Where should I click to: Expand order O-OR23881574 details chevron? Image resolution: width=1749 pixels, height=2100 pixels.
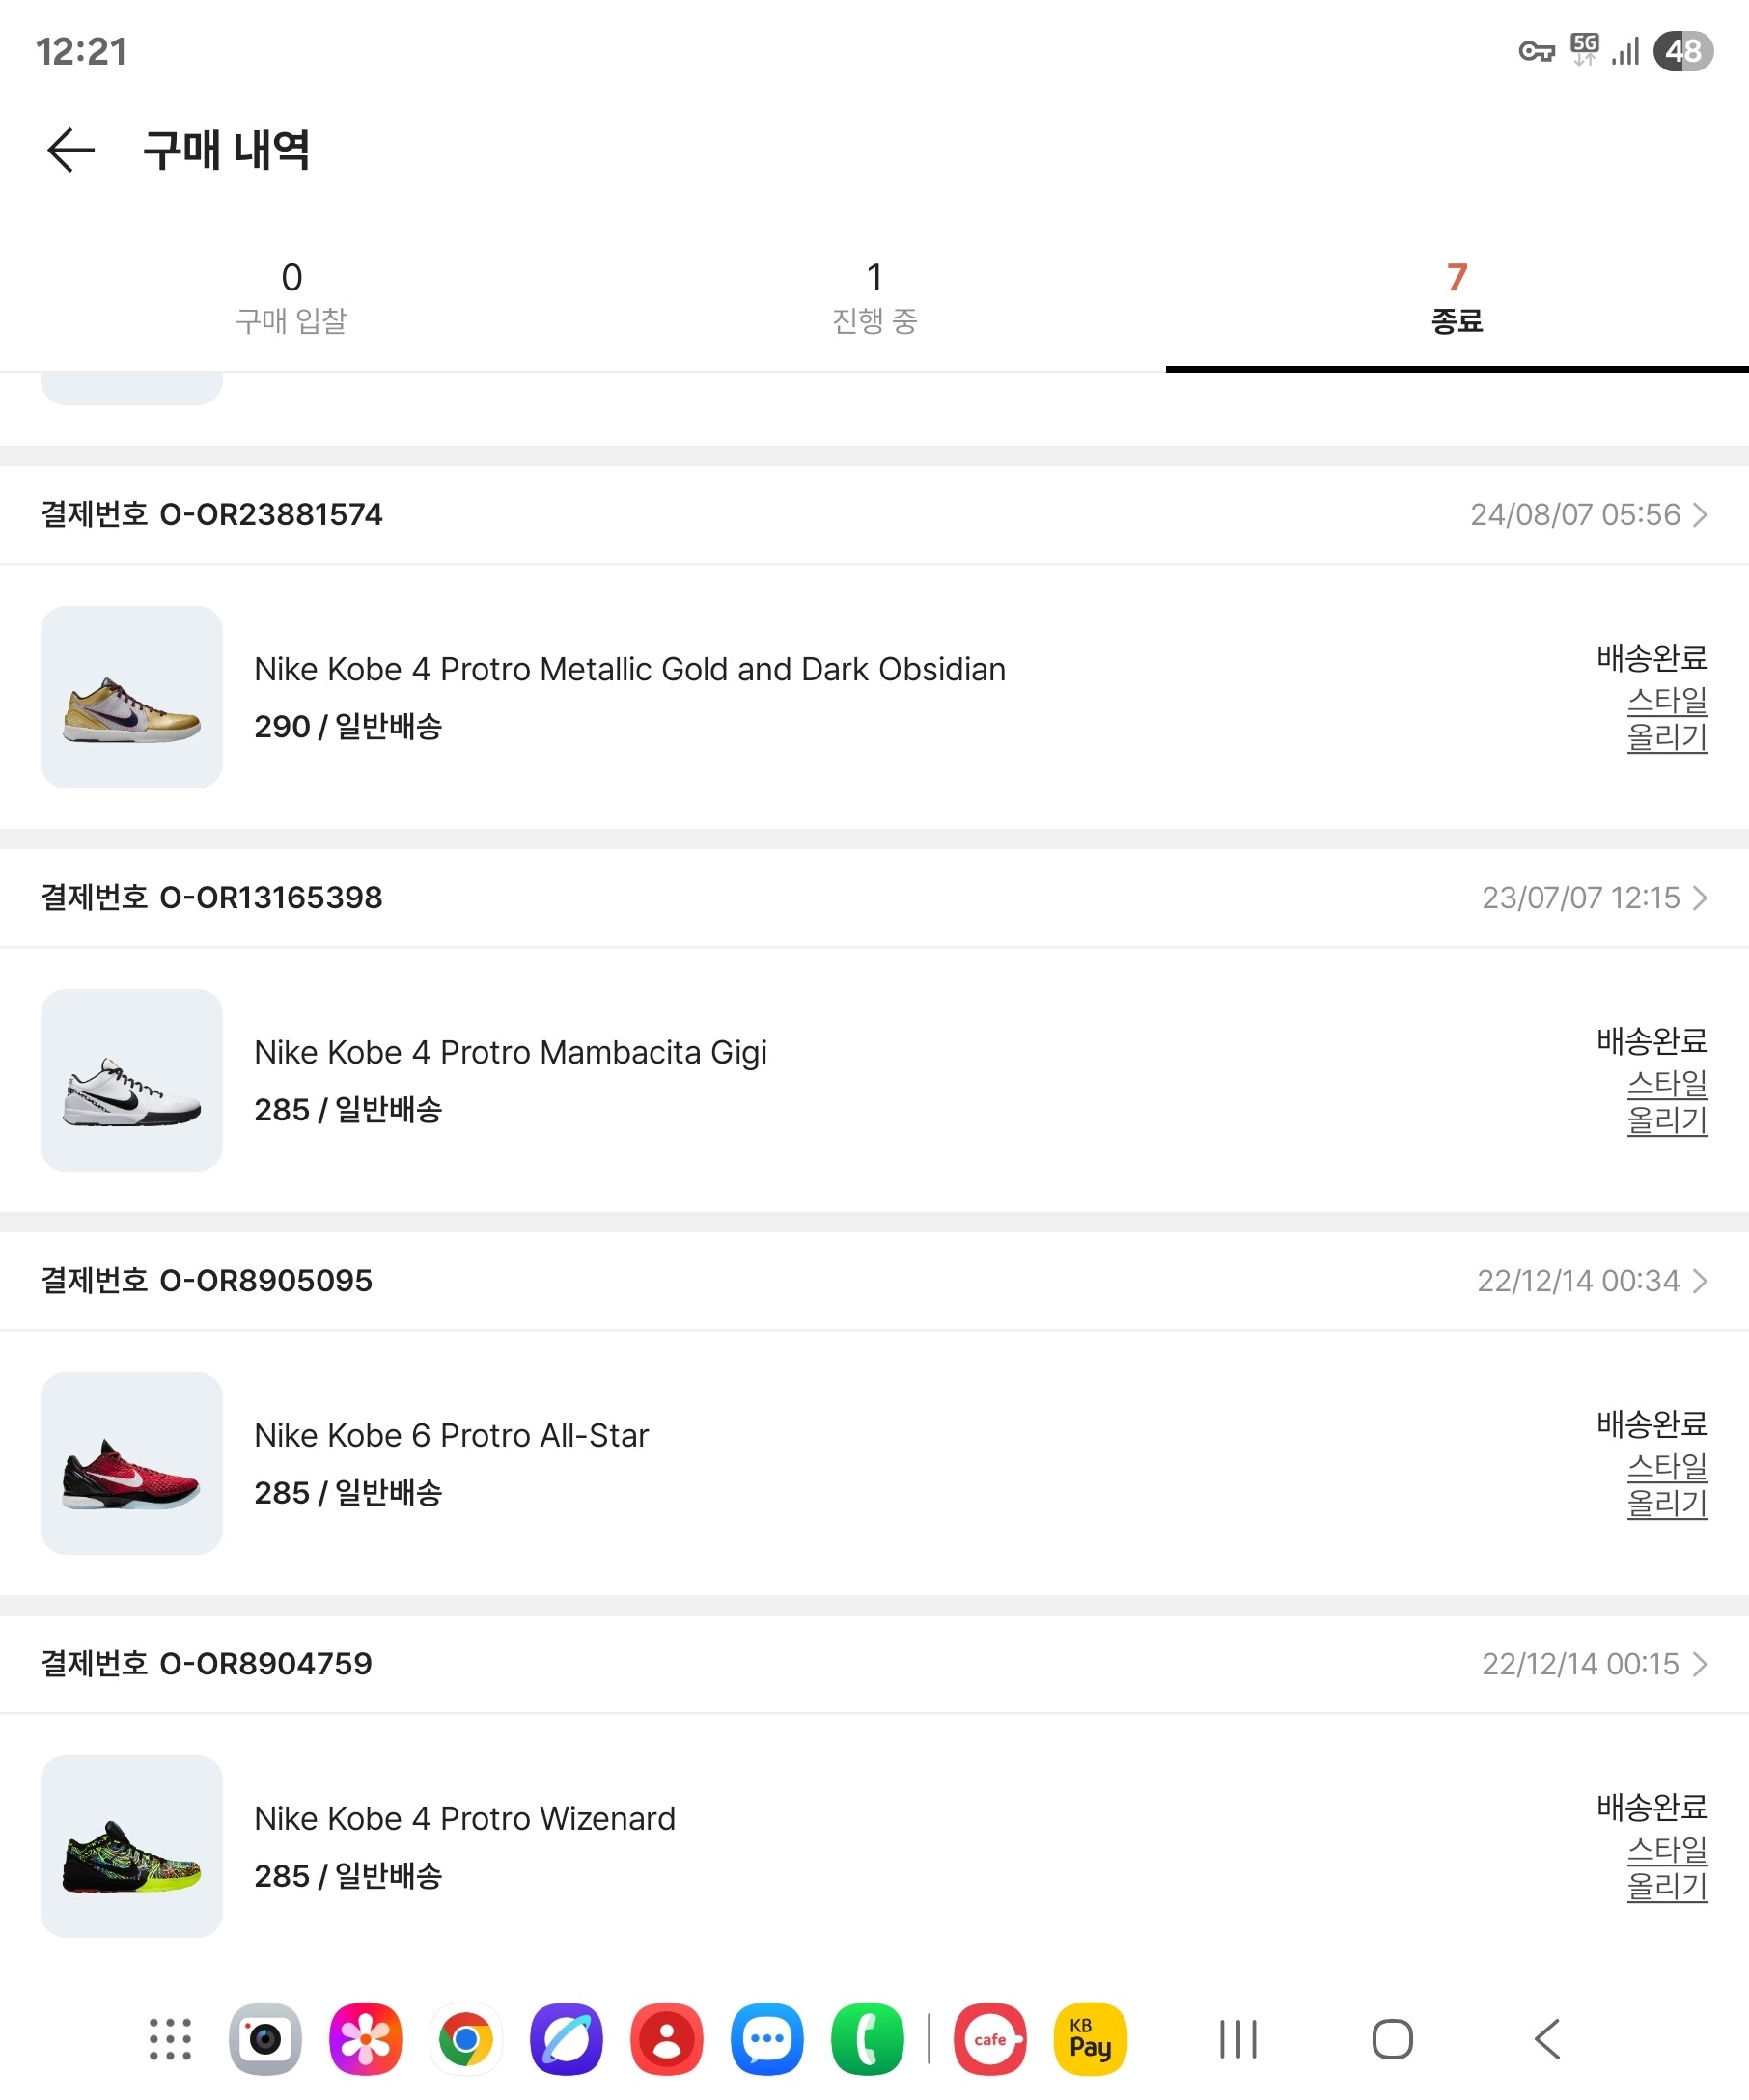pos(1699,515)
